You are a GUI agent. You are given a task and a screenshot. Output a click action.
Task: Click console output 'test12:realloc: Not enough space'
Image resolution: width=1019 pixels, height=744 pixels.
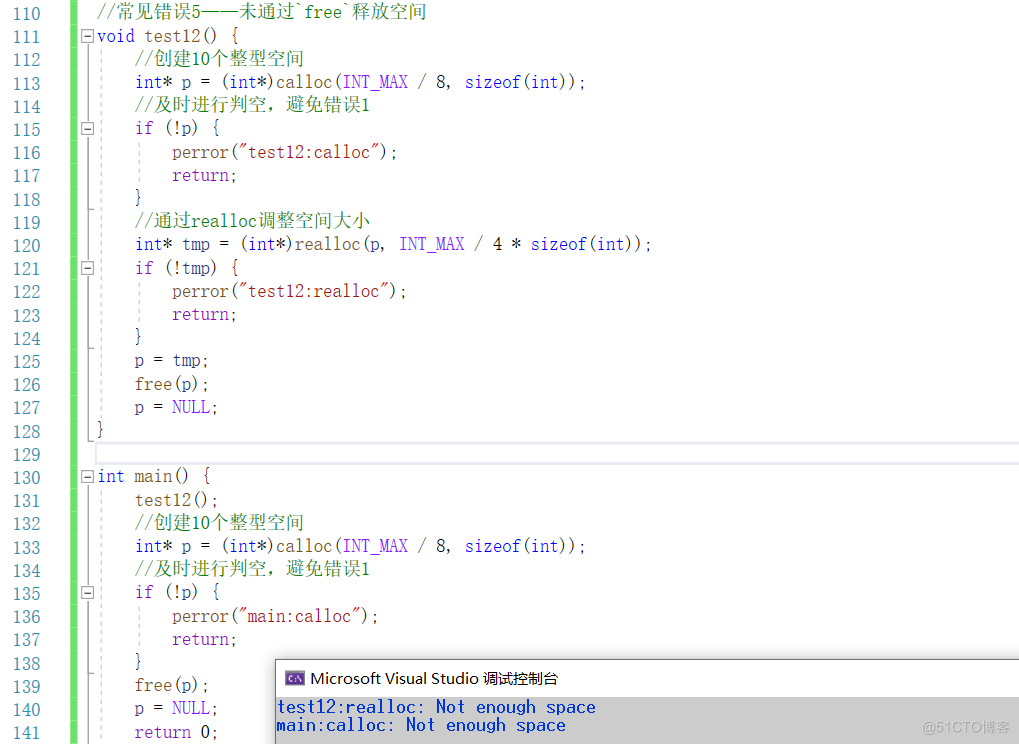[436, 707]
